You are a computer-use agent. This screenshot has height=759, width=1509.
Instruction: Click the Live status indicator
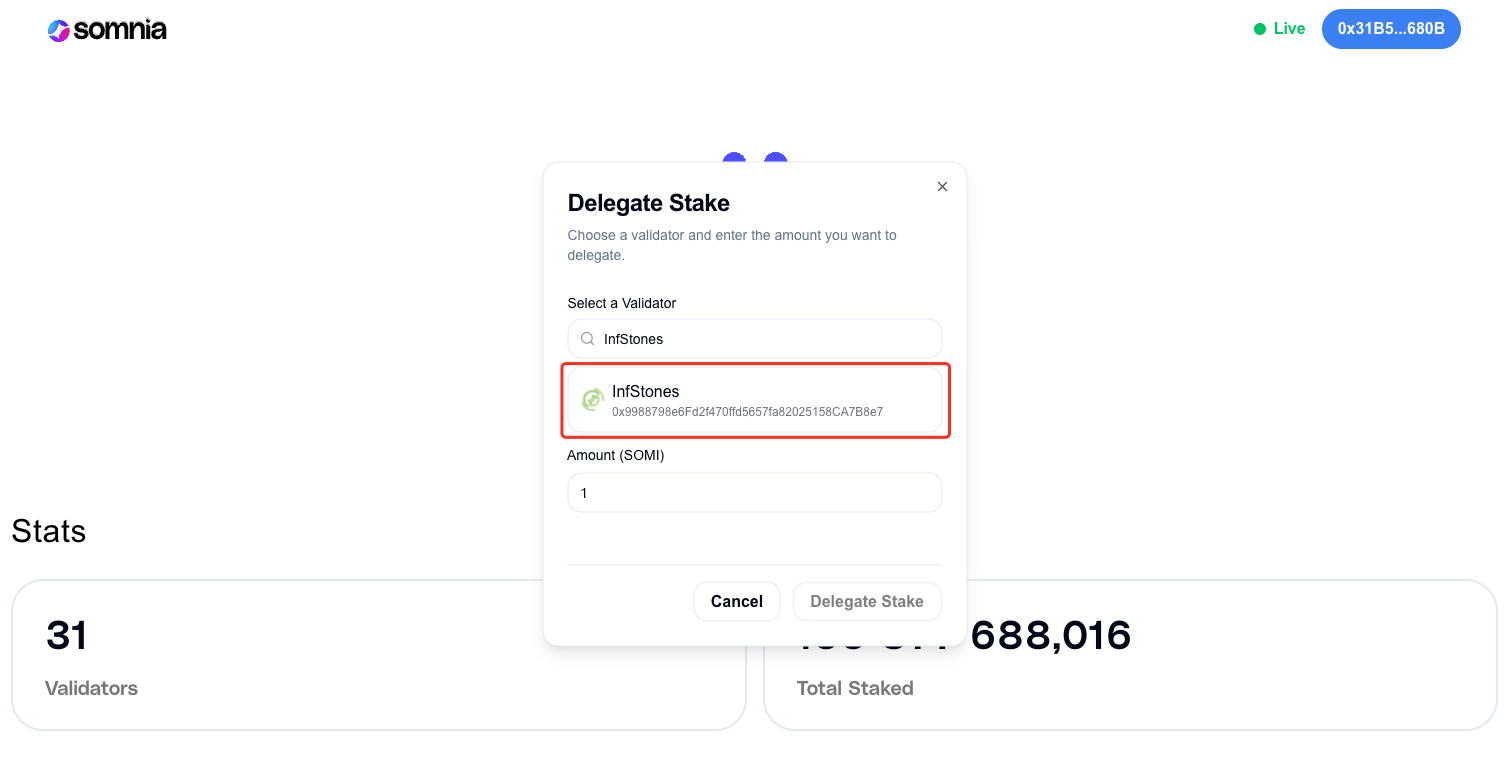pos(1279,29)
